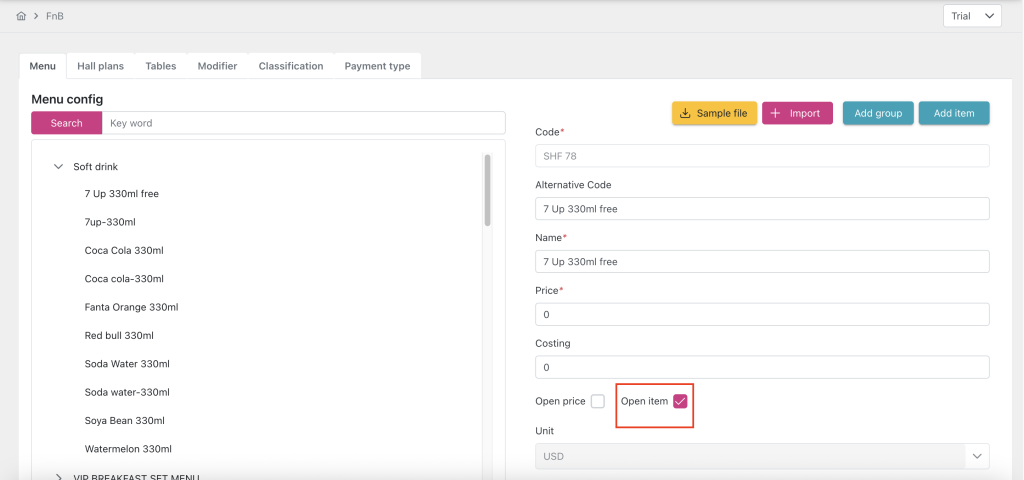Select Red bull 330ml in menu list
Screen dimensions: 1024x480
(x=119, y=336)
